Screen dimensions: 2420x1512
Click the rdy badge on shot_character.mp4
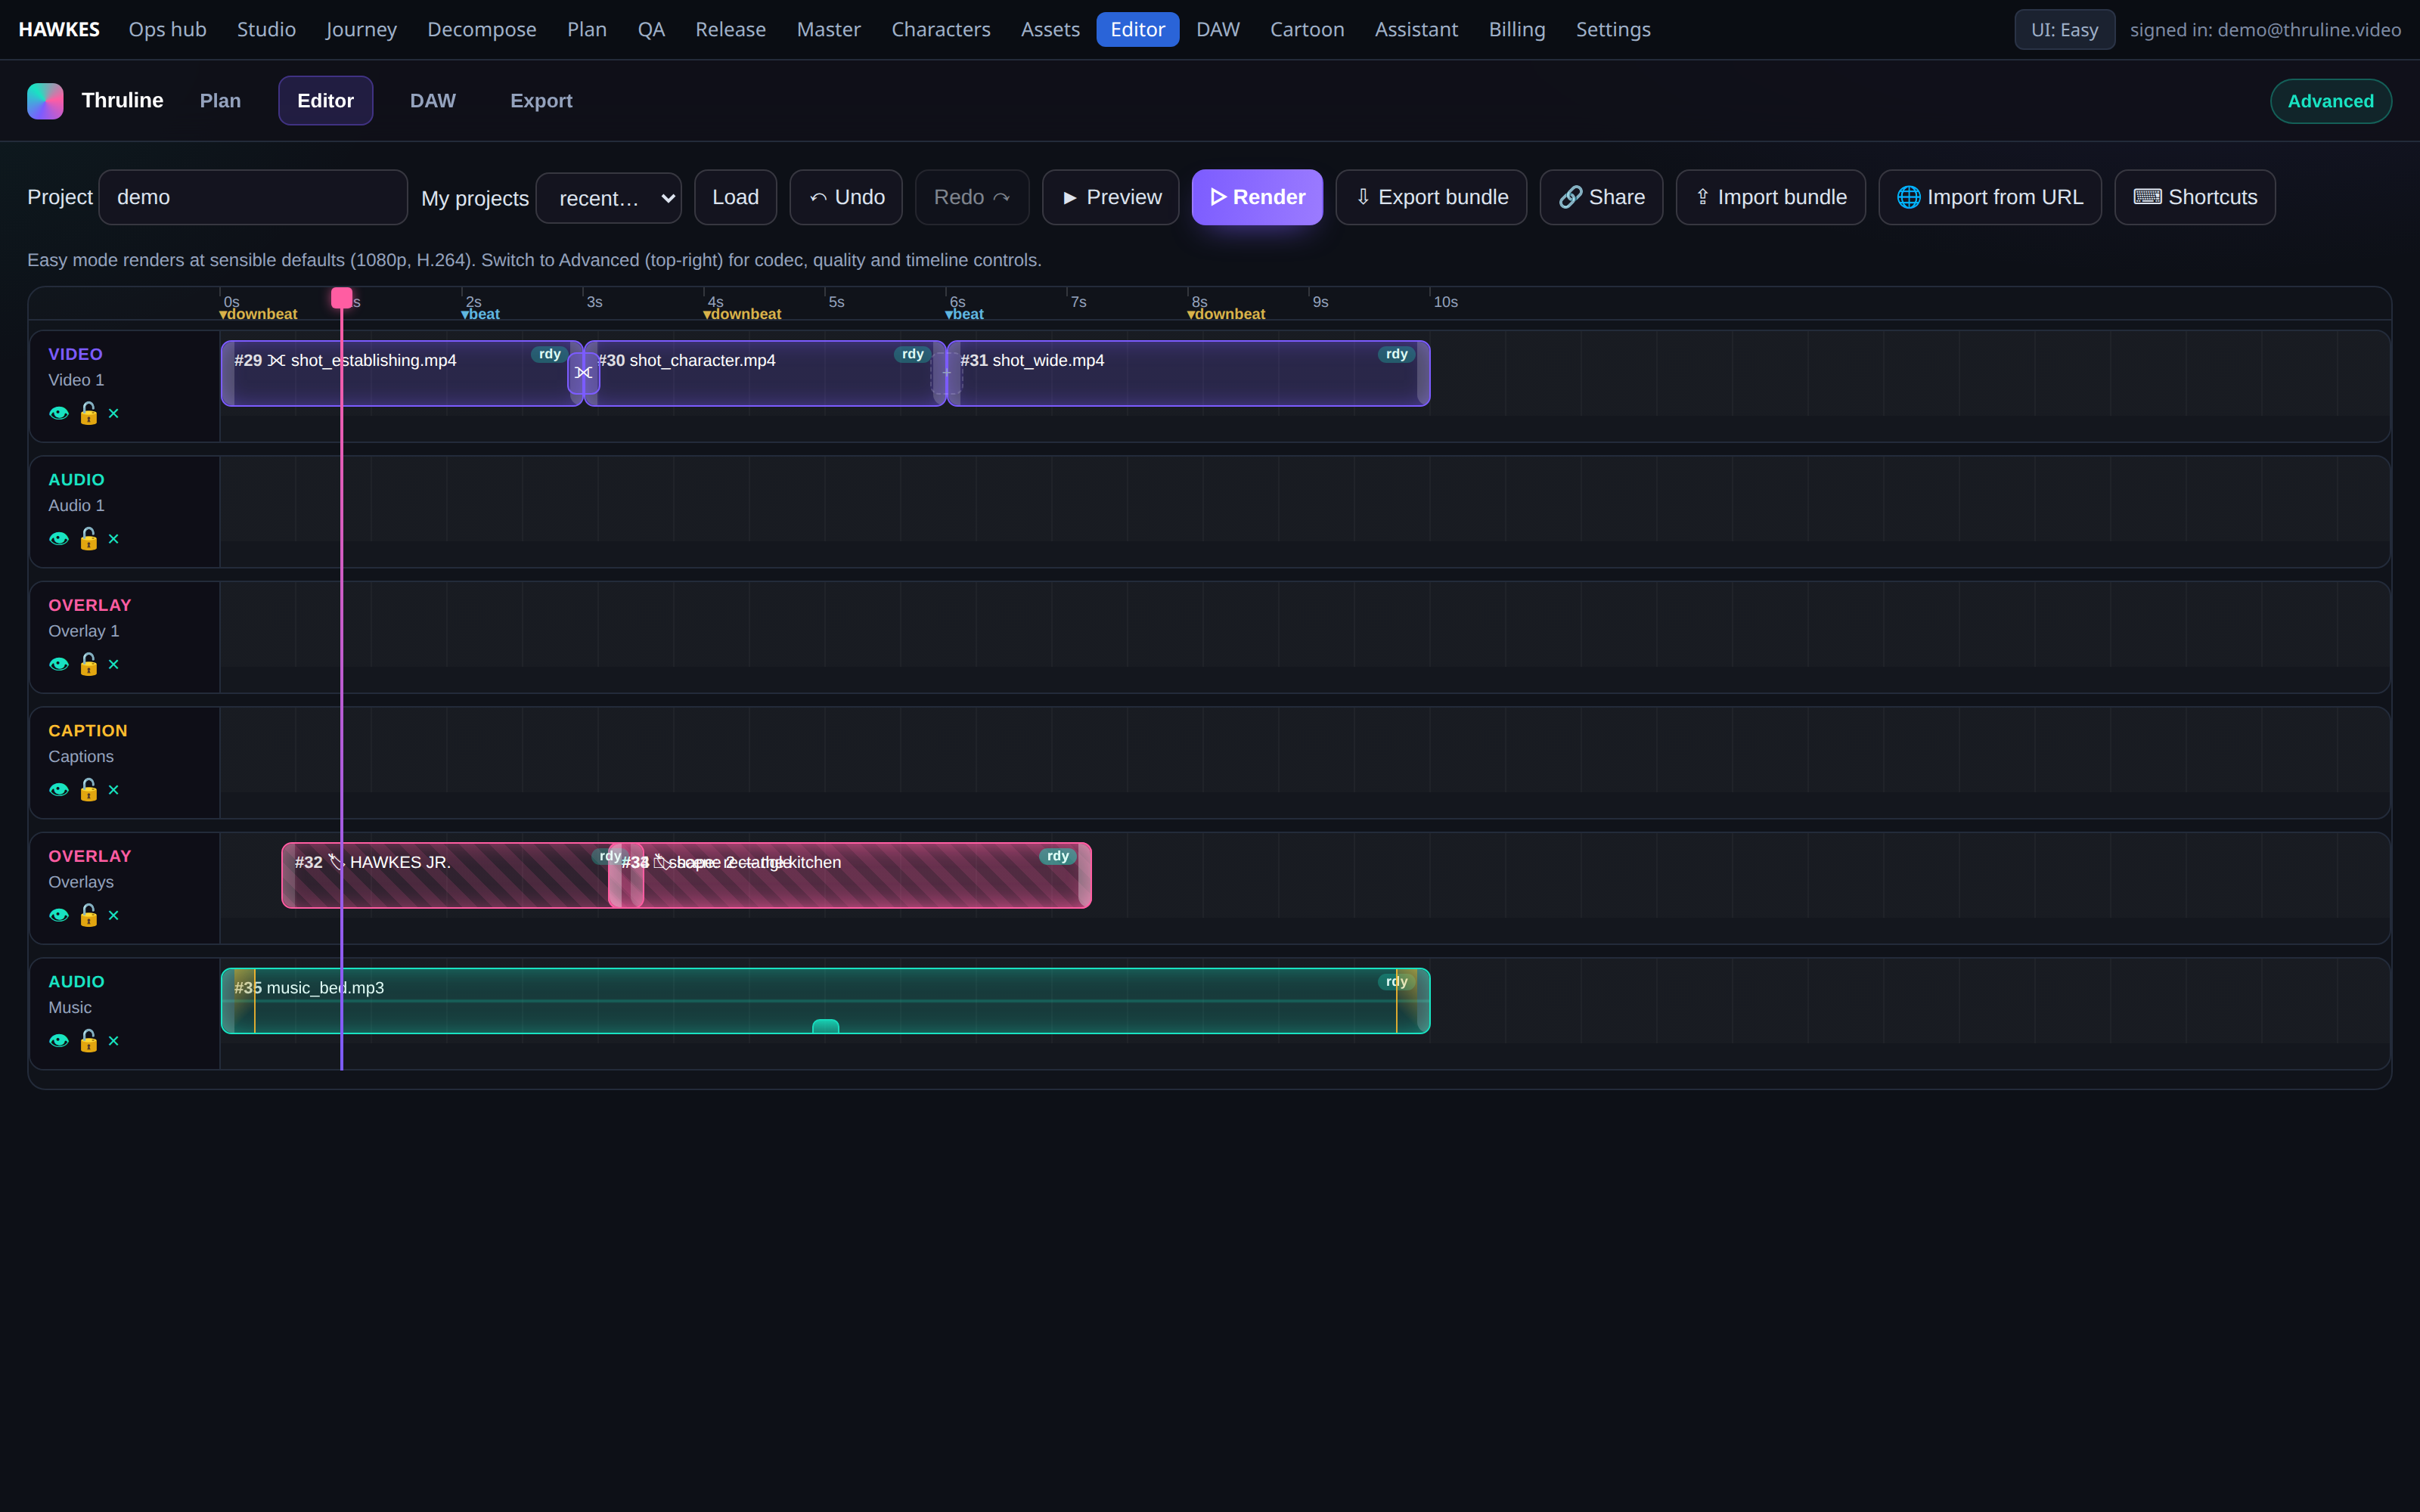[x=913, y=354]
